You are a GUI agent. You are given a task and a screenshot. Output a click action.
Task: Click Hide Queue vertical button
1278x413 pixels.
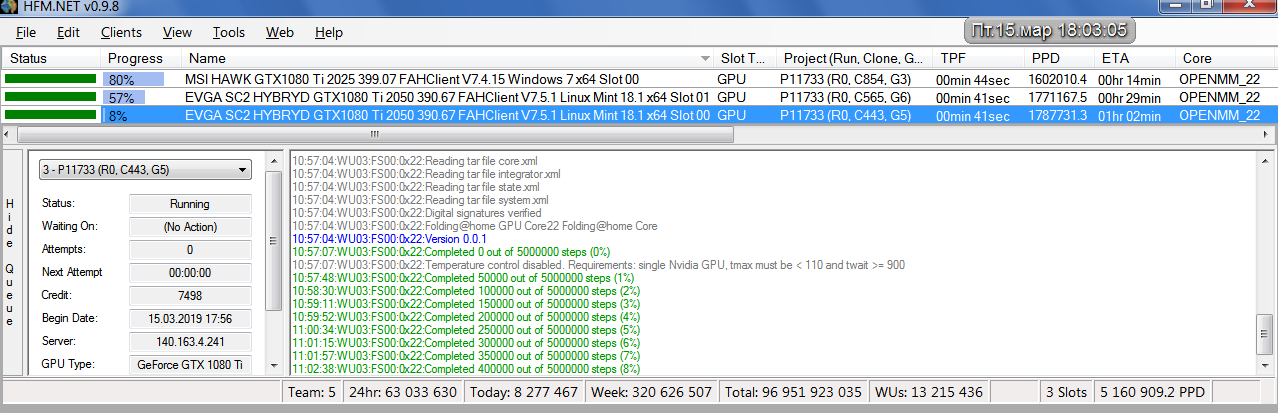tap(10, 261)
